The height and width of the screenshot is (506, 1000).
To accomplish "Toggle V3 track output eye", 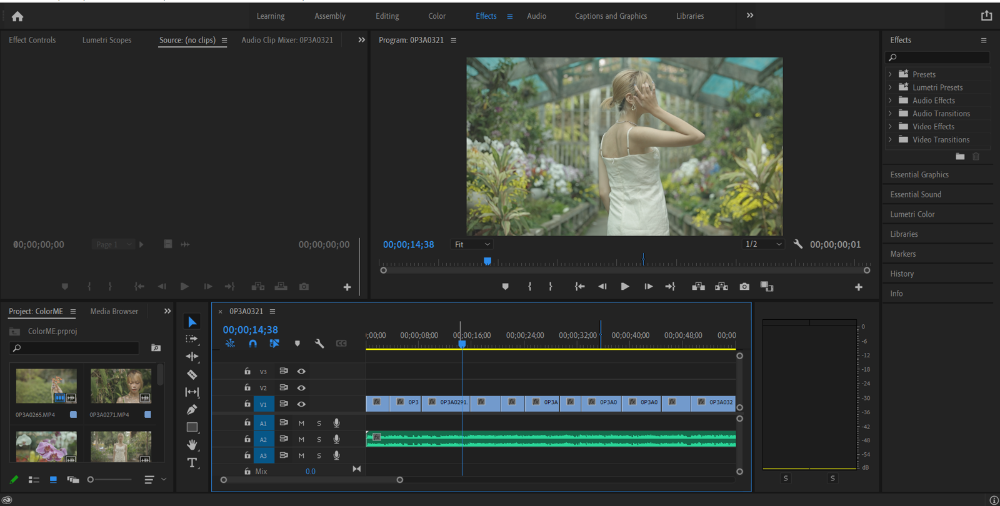I will (x=301, y=371).
